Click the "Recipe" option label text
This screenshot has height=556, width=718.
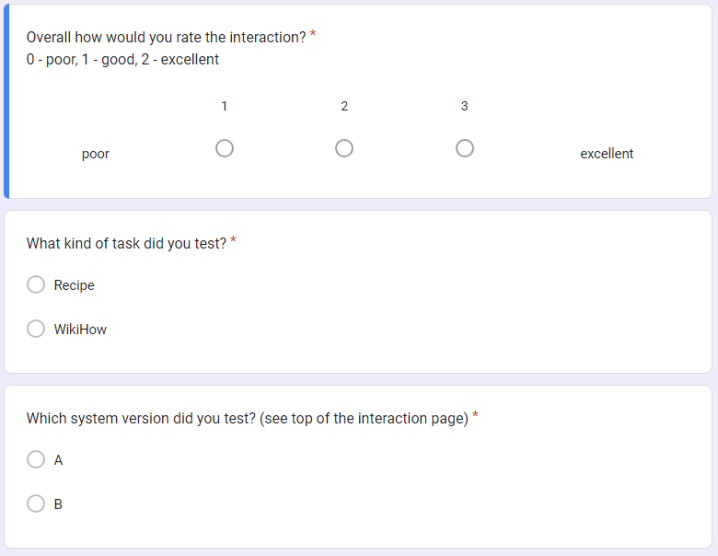(74, 285)
